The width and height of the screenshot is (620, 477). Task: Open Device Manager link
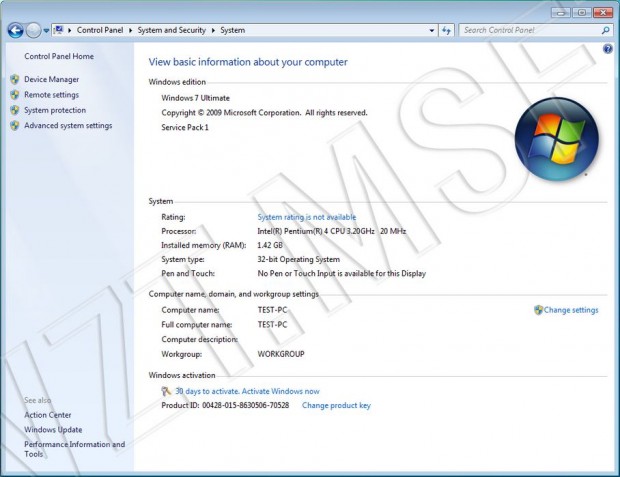pyautogui.click(x=51, y=80)
